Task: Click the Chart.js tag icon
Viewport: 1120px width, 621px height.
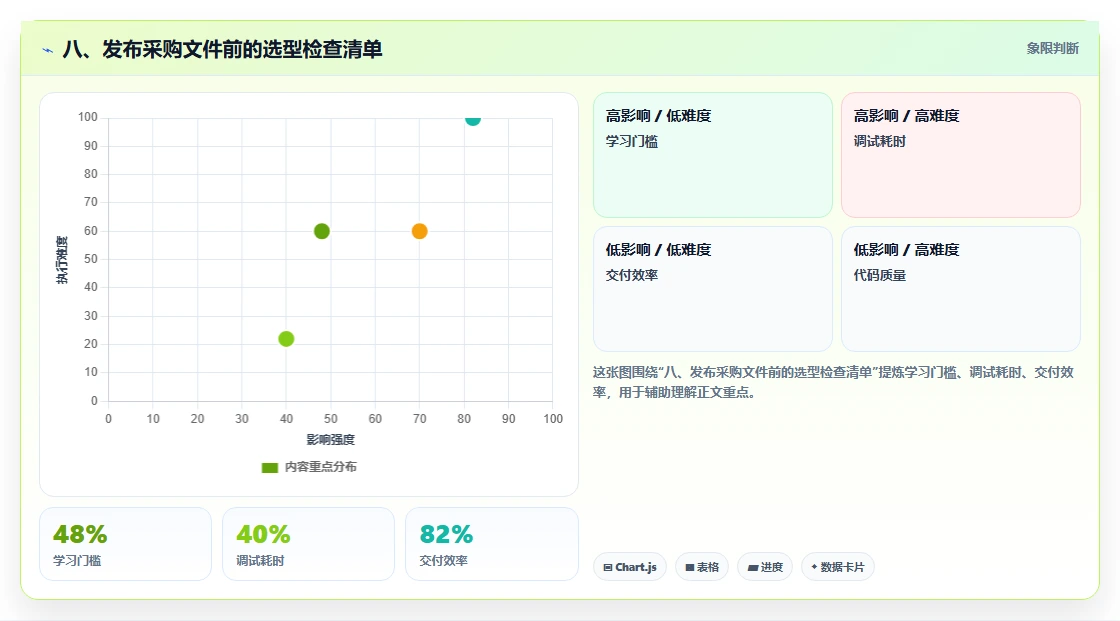Action: pyautogui.click(x=608, y=567)
